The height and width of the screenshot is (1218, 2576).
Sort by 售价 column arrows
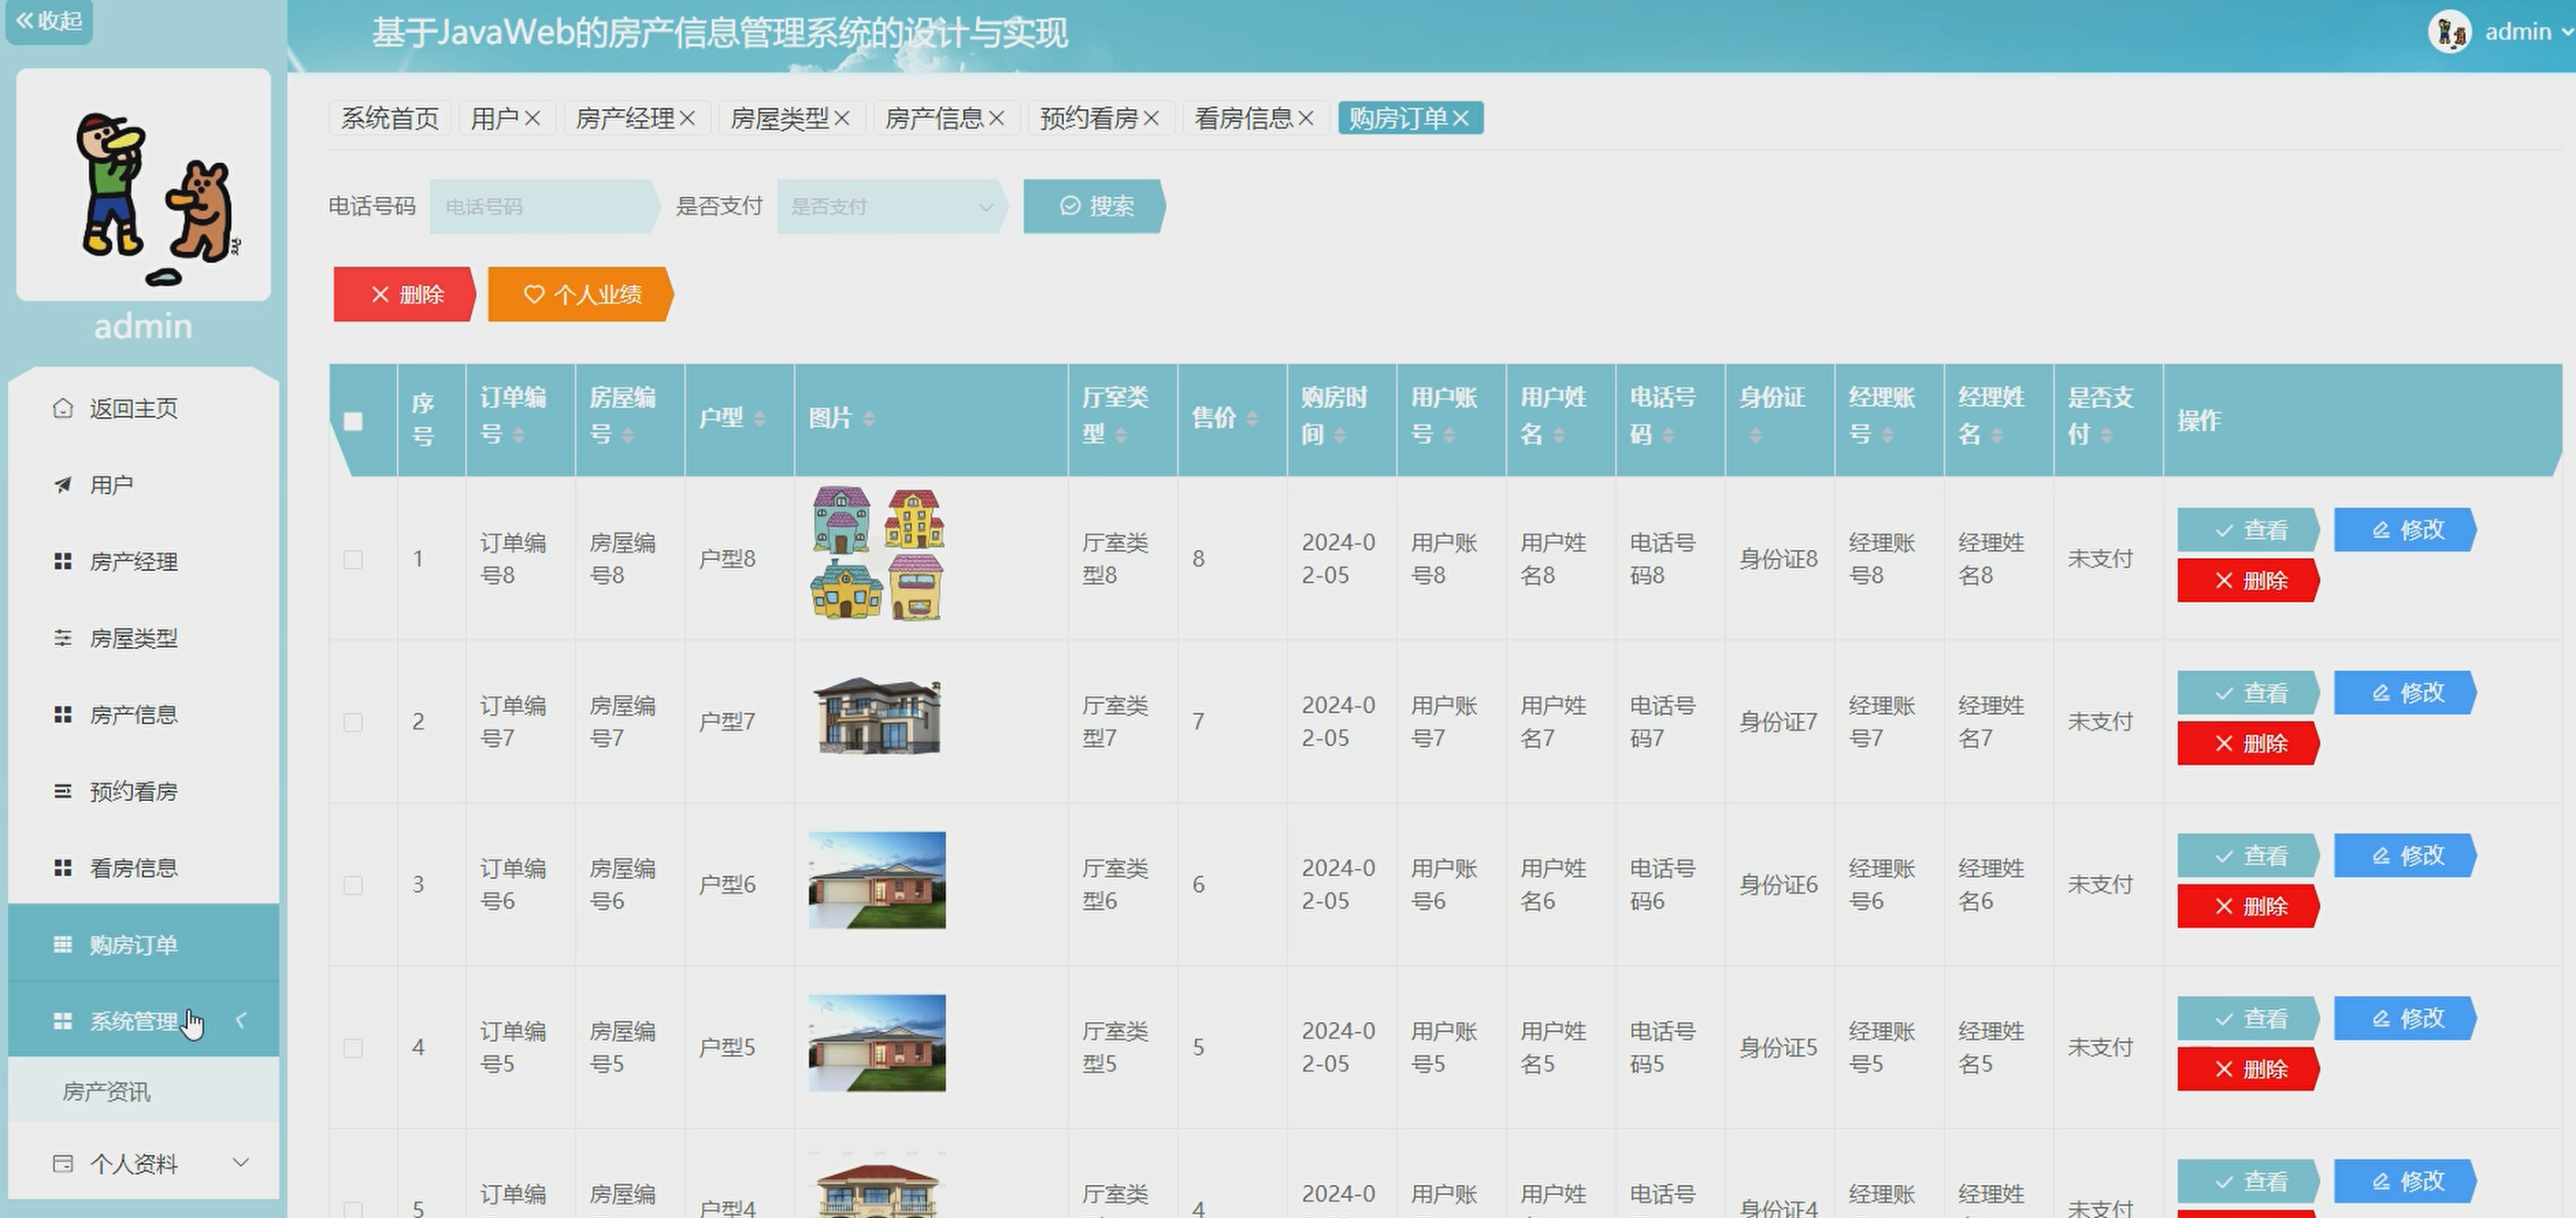(1252, 419)
